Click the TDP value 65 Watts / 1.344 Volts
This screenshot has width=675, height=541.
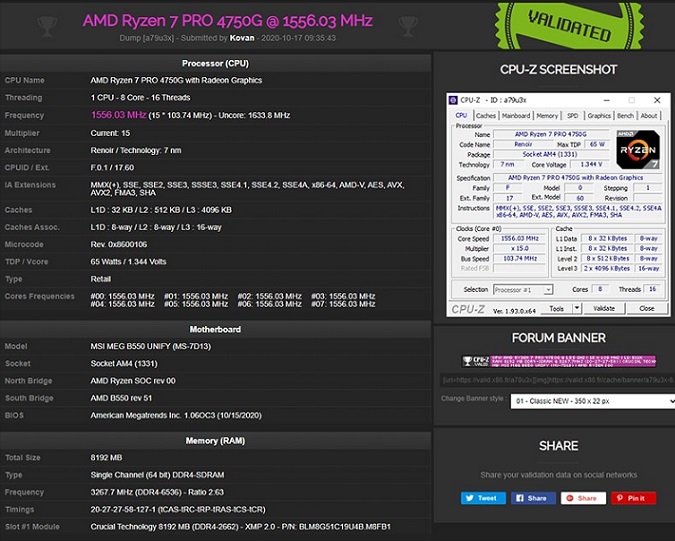128,262
